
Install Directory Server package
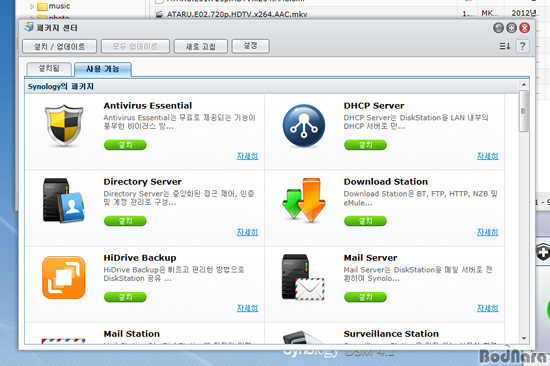tap(125, 221)
